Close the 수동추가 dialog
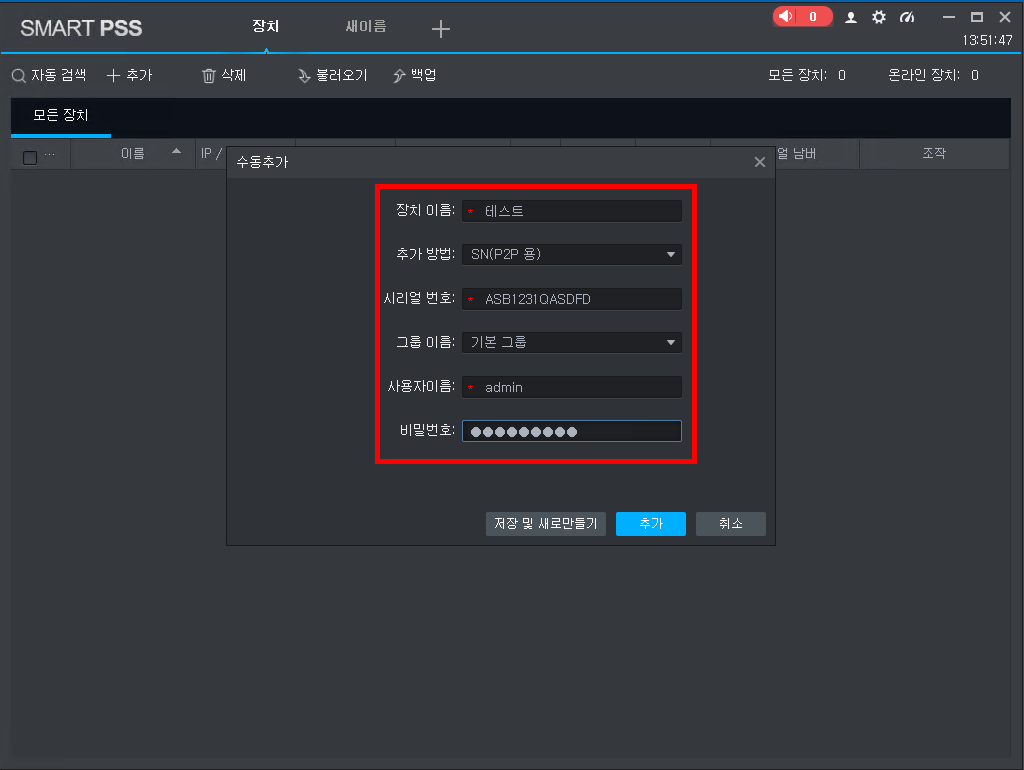The image size is (1024, 770). tap(759, 162)
